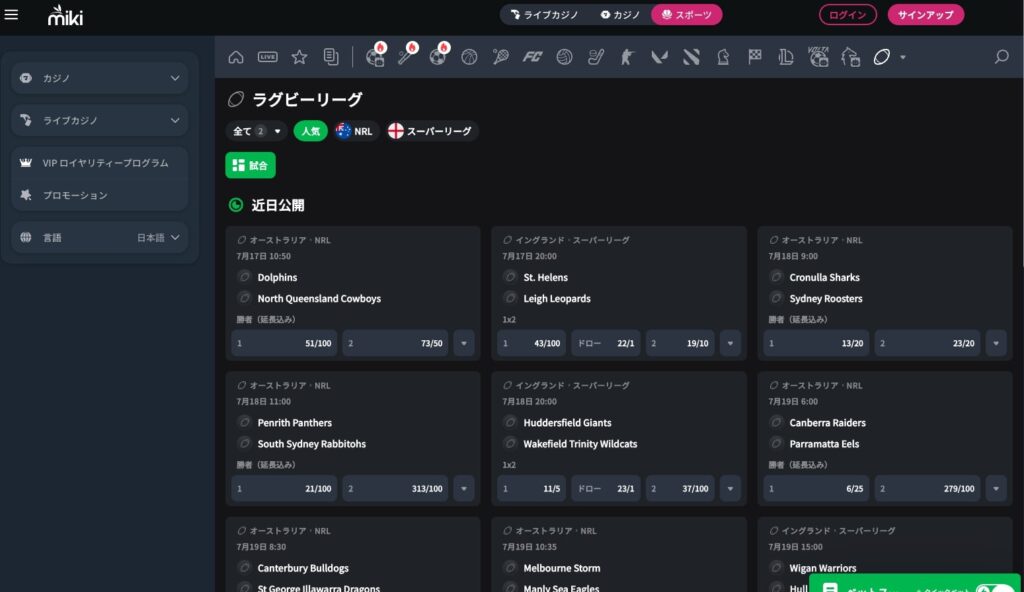Select the VOLTA football icon
The height and width of the screenshot is (592, 1024).
click(x=818, y=56)
